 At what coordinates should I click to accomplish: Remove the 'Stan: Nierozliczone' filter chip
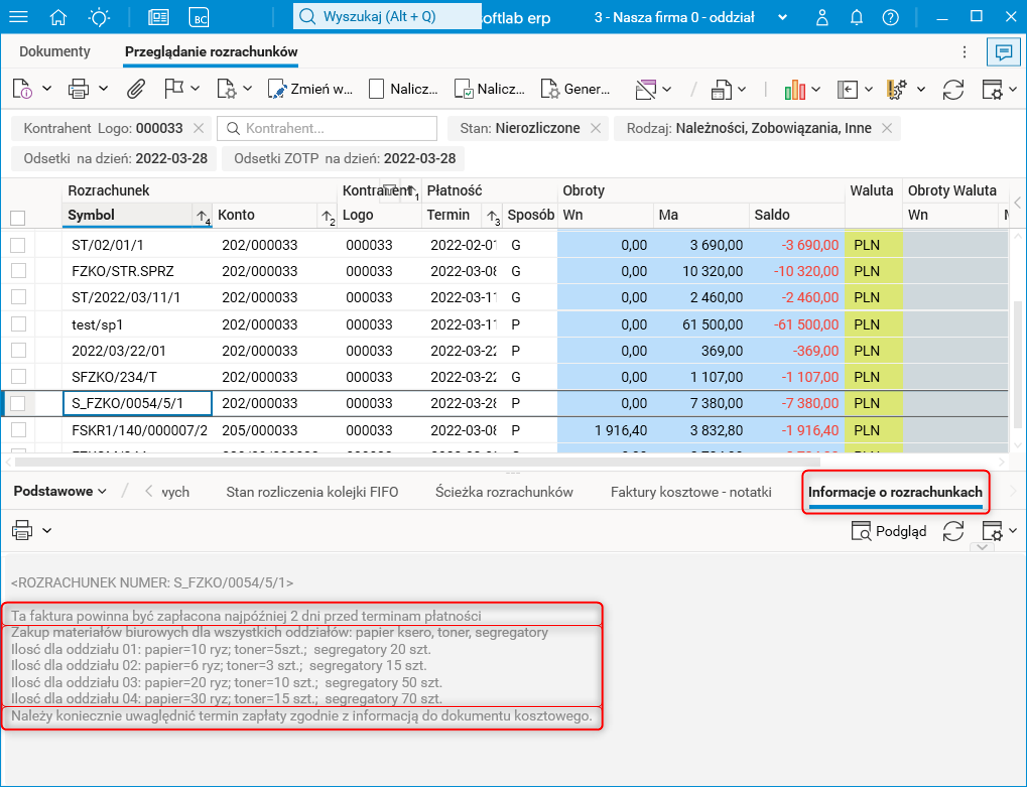tap(595, 128)
